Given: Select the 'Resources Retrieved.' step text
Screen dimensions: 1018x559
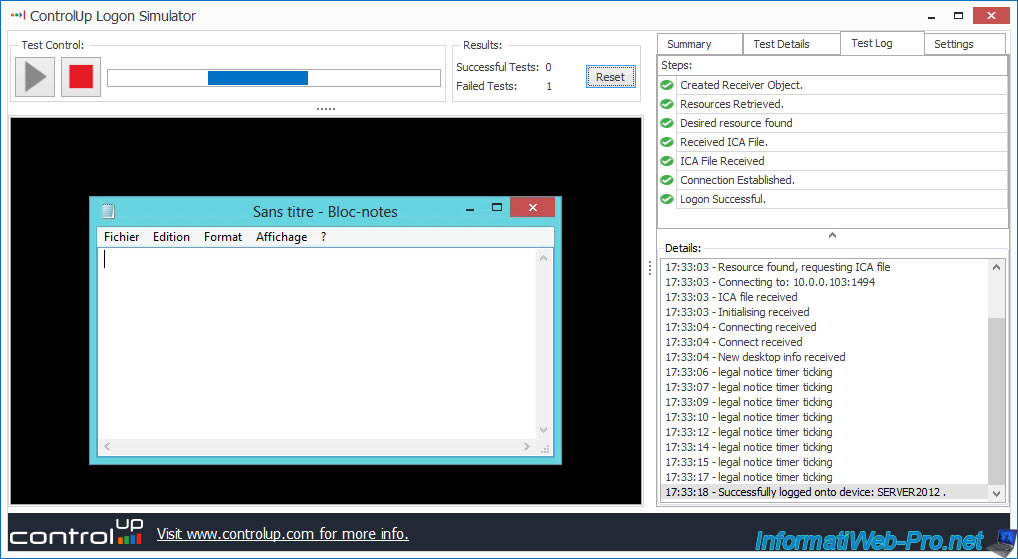Looking at the screenshot, I should [x=732, y=104].
